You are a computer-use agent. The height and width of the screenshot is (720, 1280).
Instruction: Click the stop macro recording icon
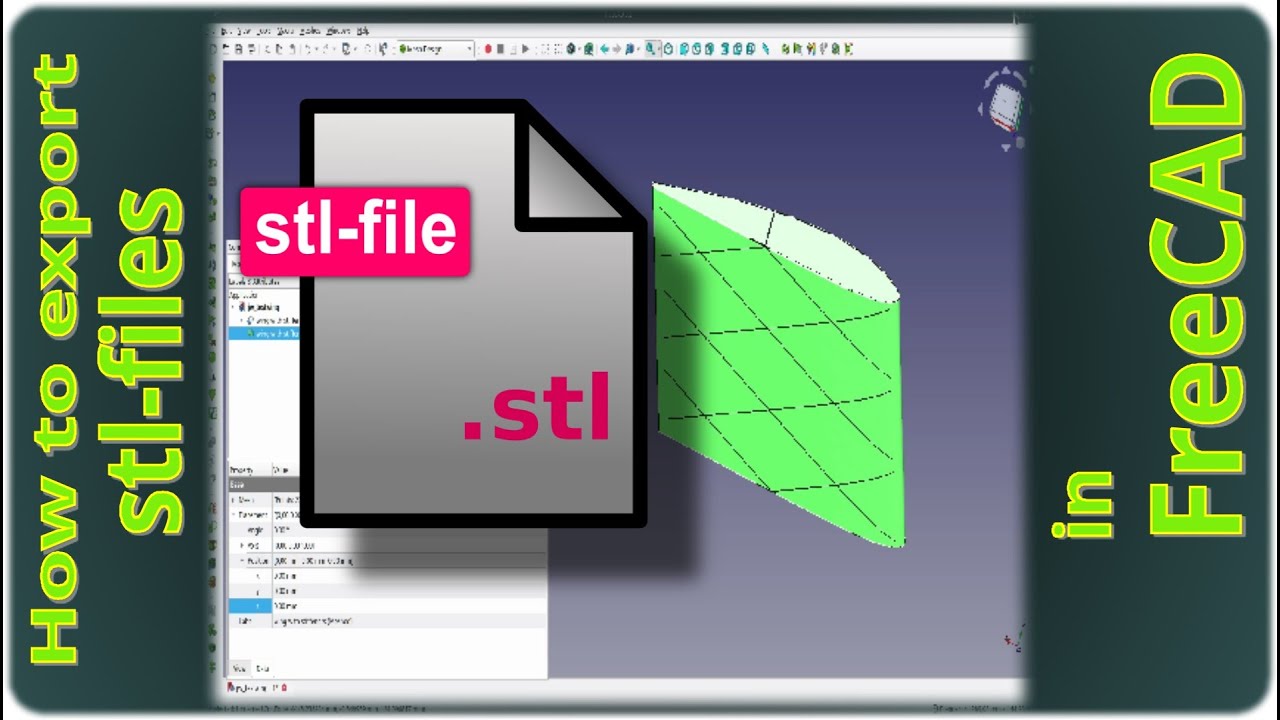[500, 49]
